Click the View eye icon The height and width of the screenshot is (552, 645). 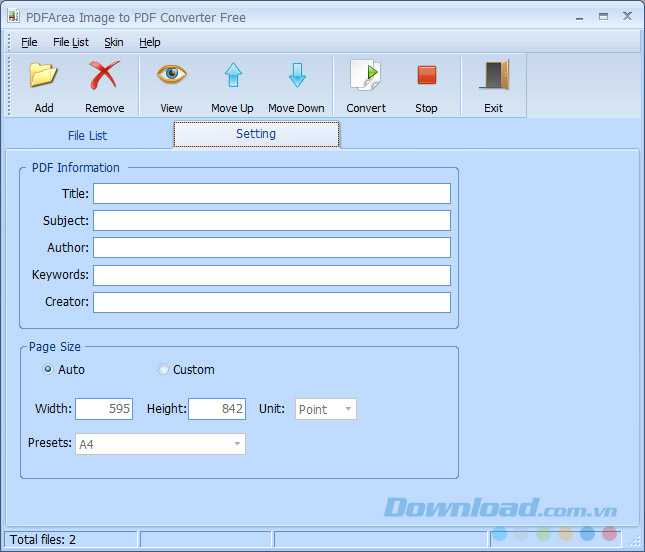pyautogui.click(x=171, y=76)
